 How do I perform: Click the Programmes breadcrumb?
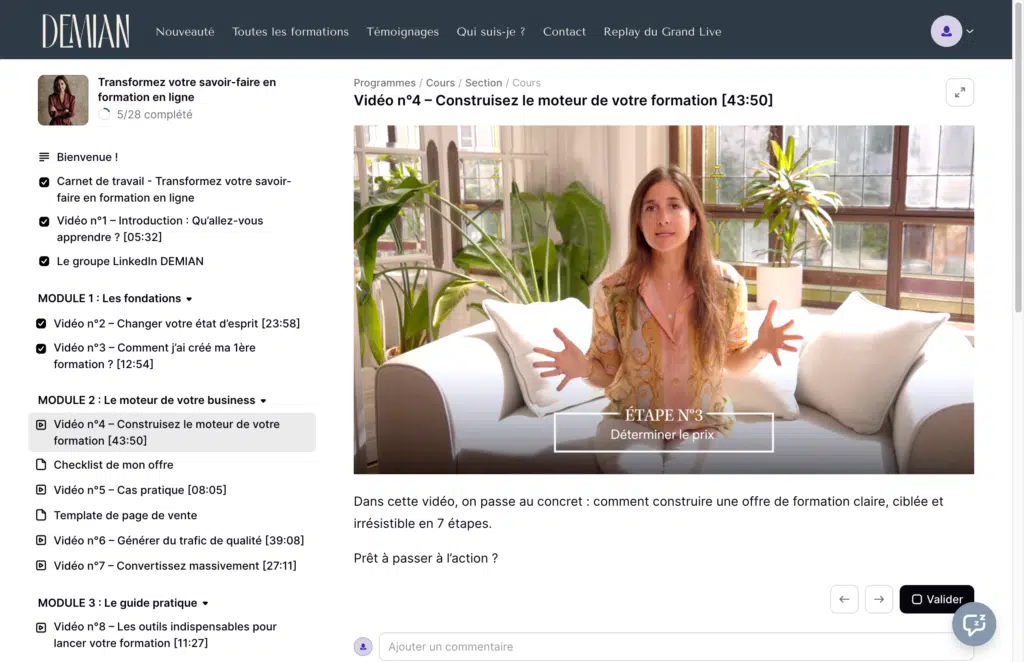[x=385, y=83]
